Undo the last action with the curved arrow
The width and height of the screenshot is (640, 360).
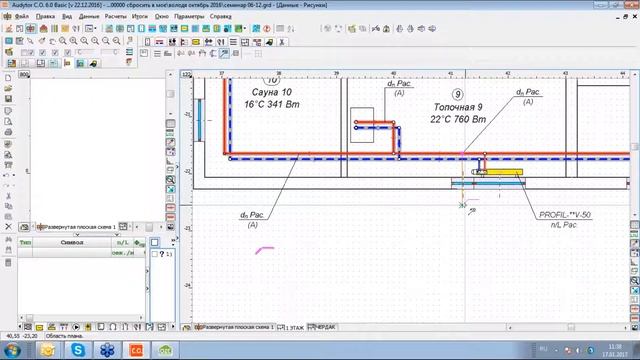coord(7,175)
